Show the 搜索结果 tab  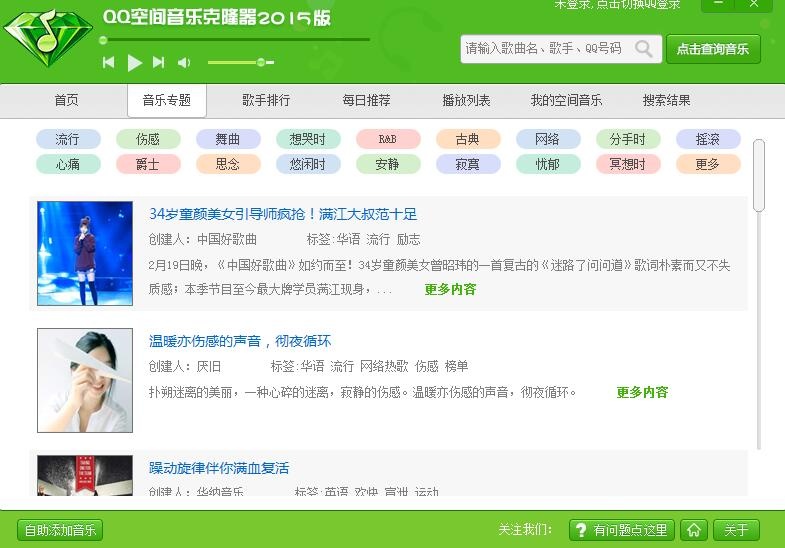coord(666,100)
